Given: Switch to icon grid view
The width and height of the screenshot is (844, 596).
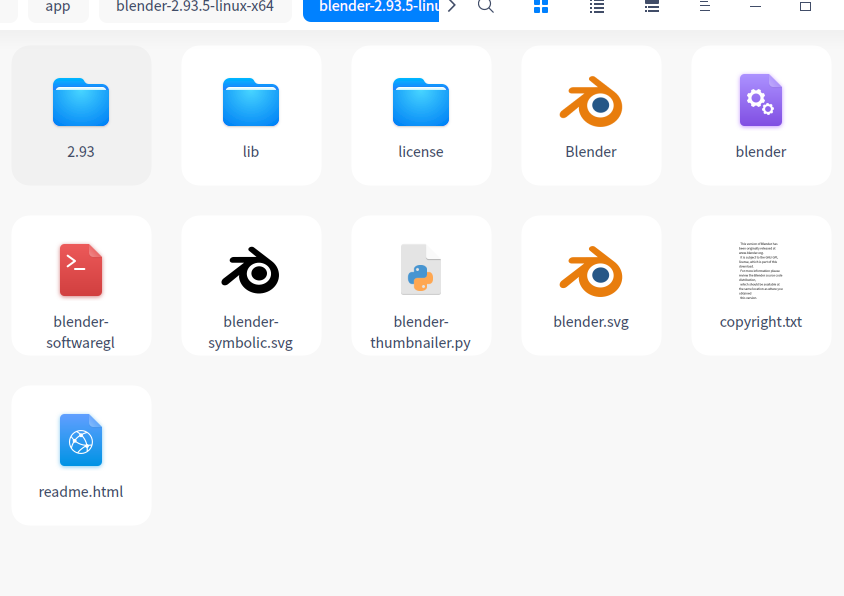Looking at the screenshot, I should coord(541,6).
